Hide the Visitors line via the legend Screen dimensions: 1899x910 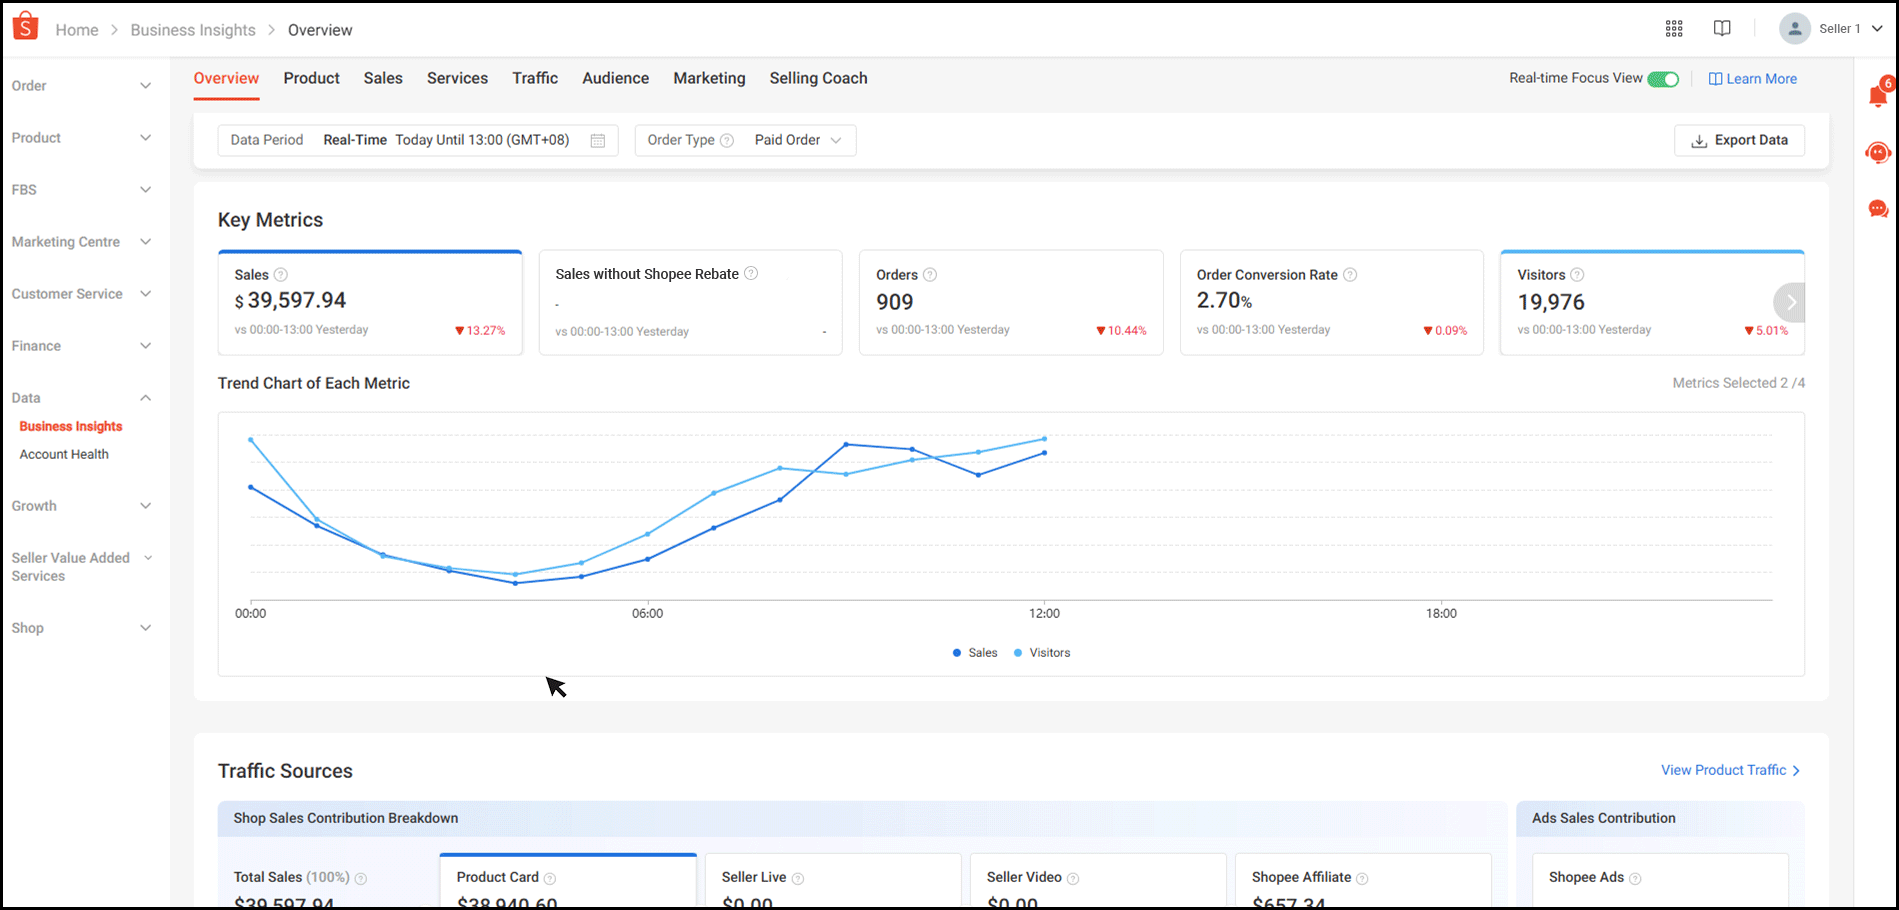pos(1041,652)
